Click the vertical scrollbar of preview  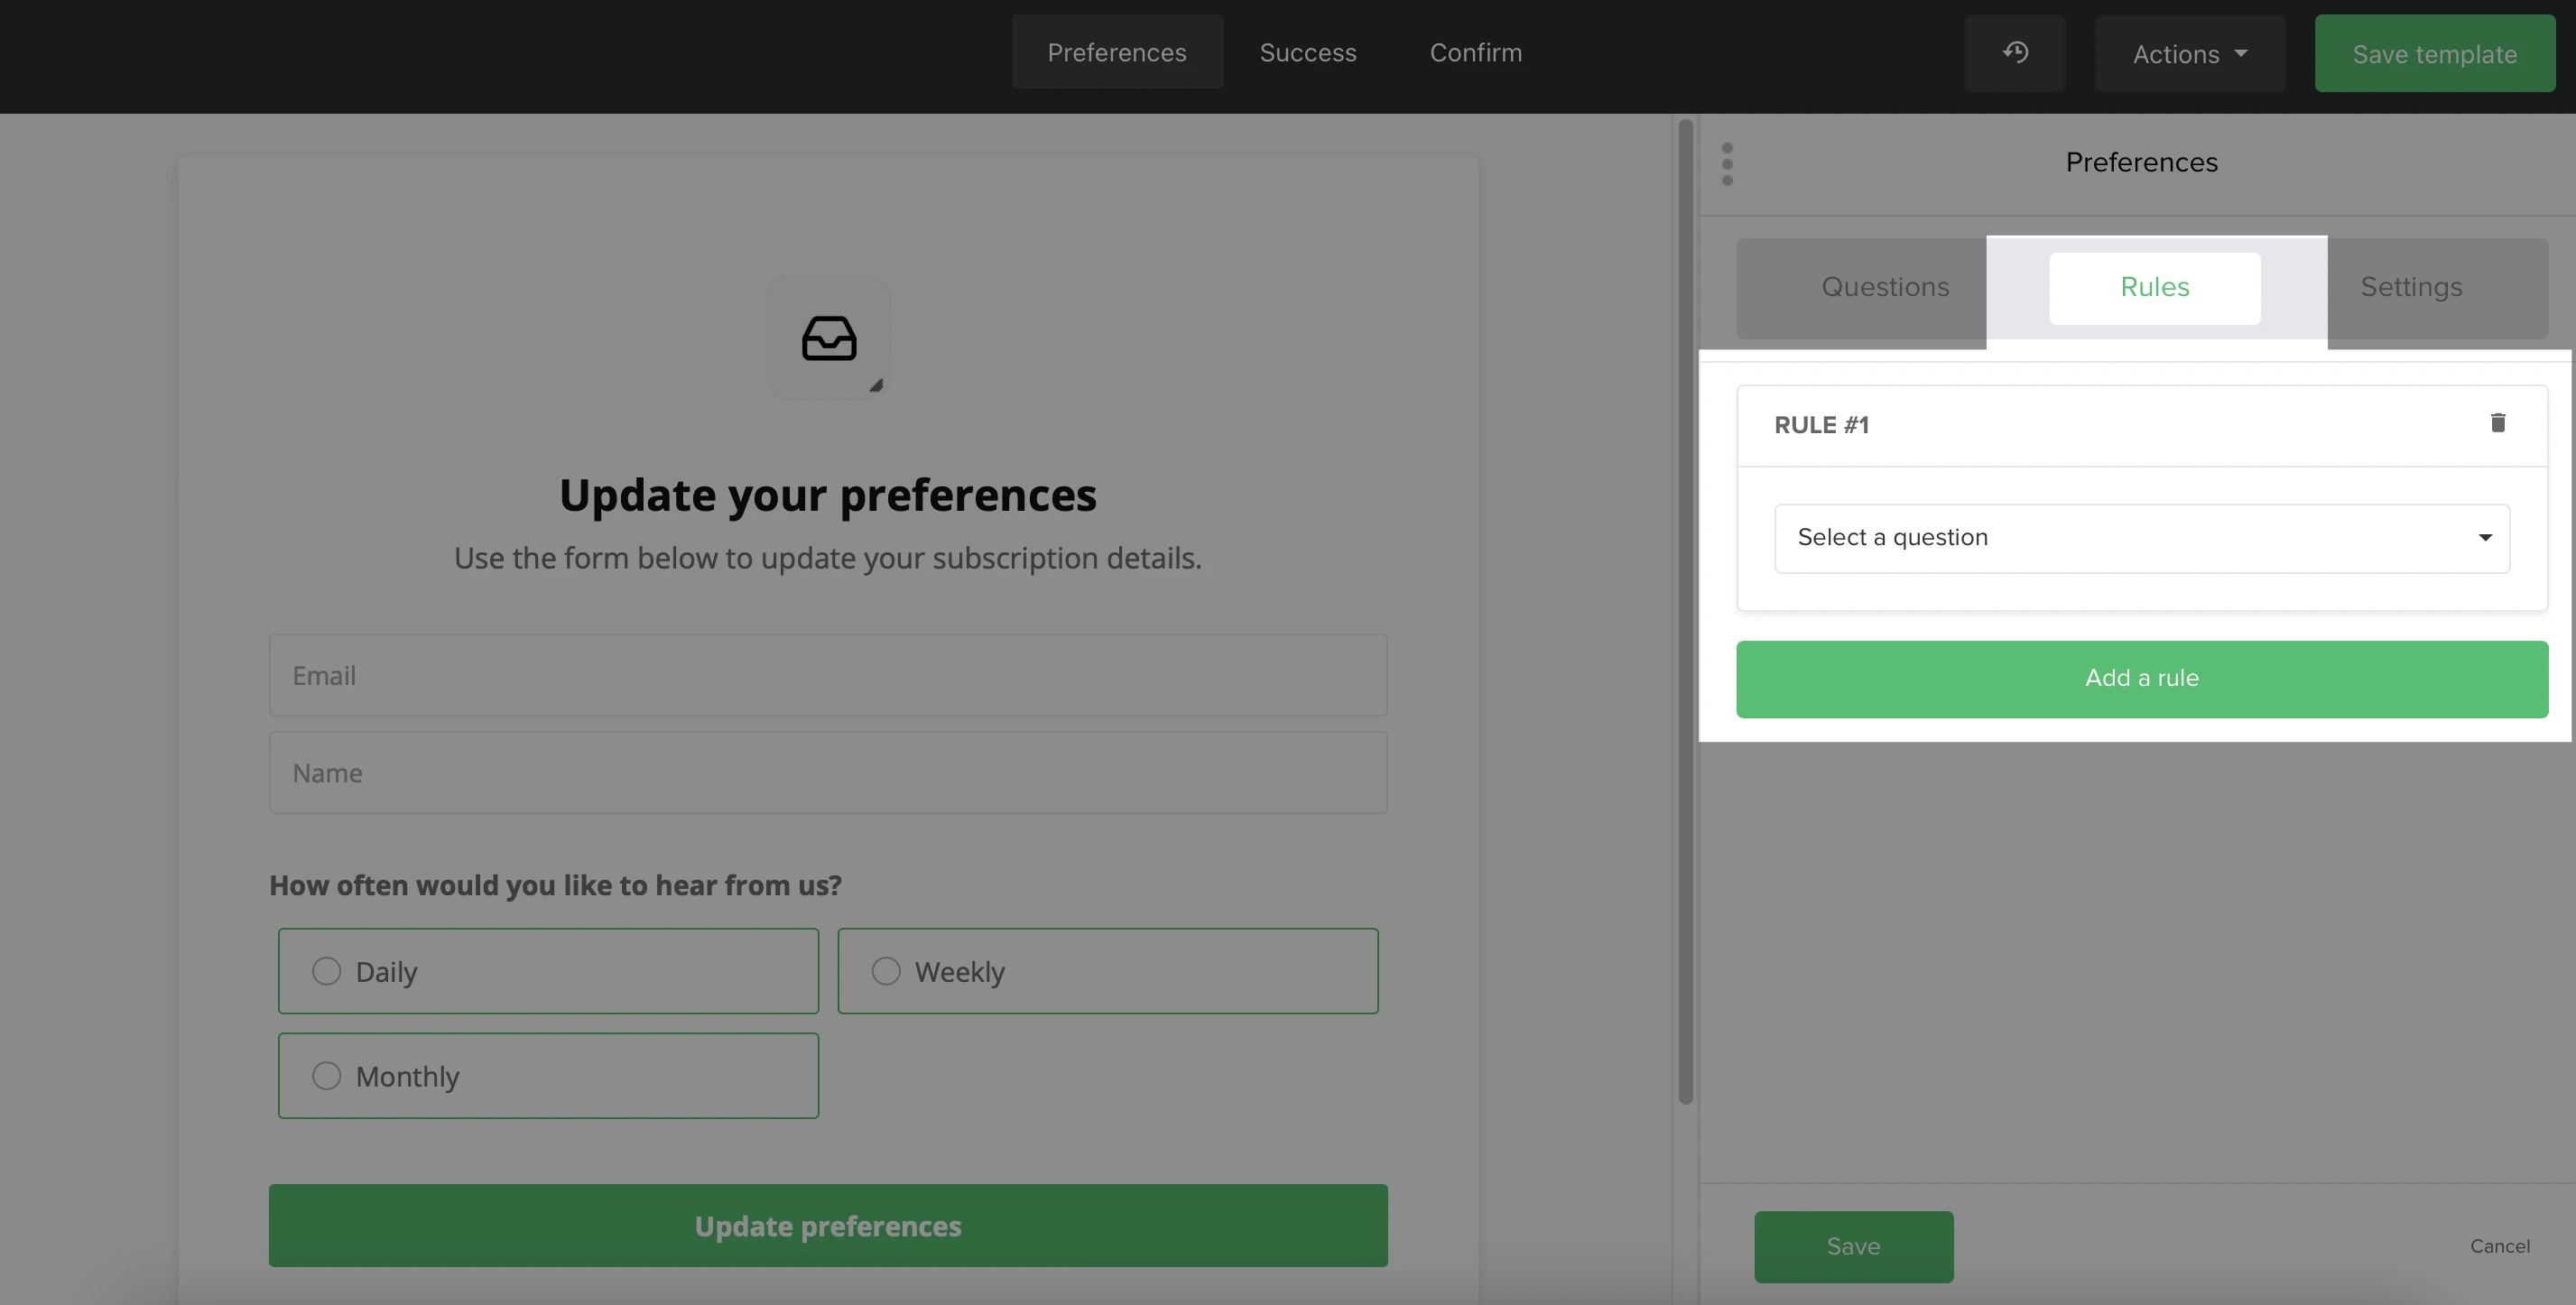[x=1685, y=610]
